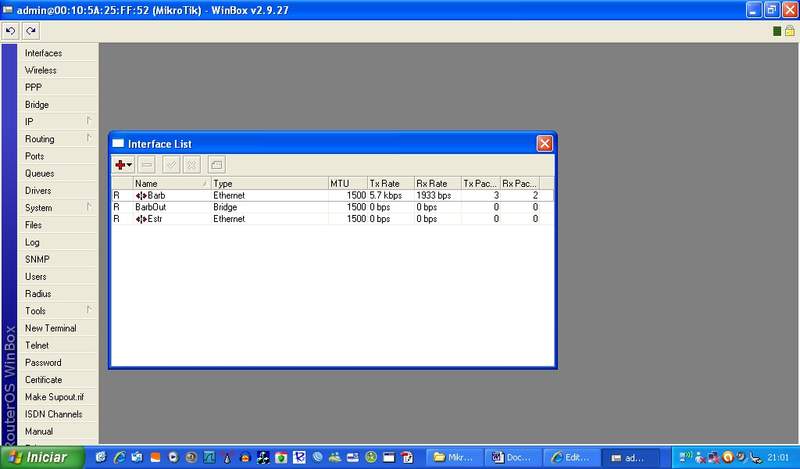This screenshot has width=800, height=469.
Task: Open the SNMP menu item
Action: pyautogui.click(x=37, y=259)
